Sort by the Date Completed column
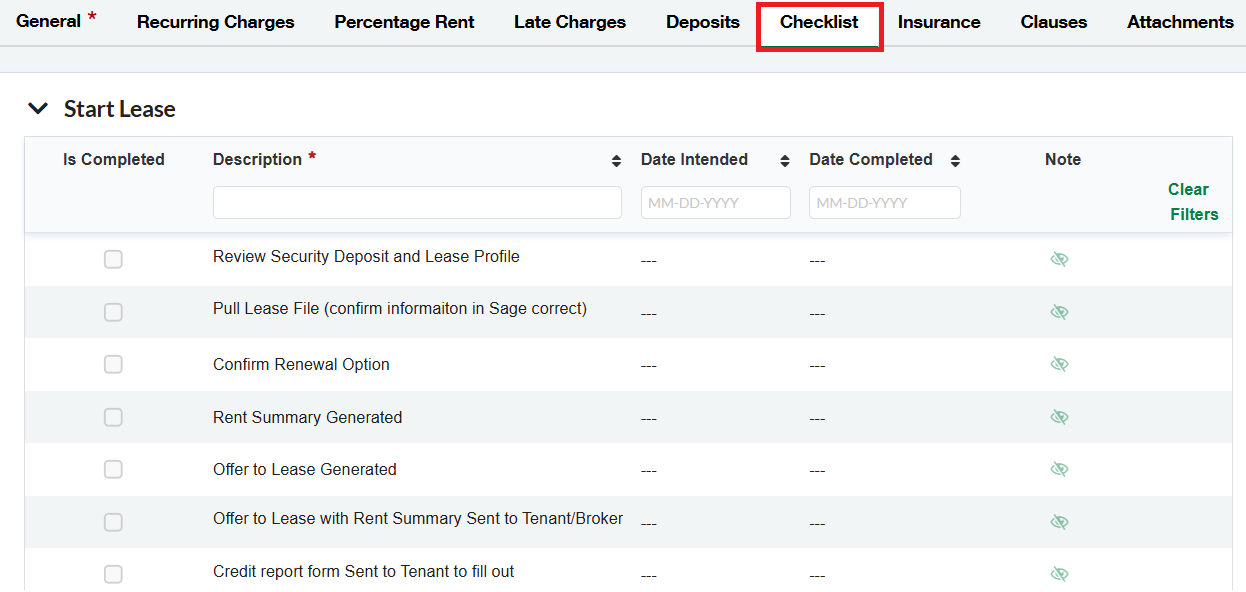1246x592 pixels. coord(955,161)
